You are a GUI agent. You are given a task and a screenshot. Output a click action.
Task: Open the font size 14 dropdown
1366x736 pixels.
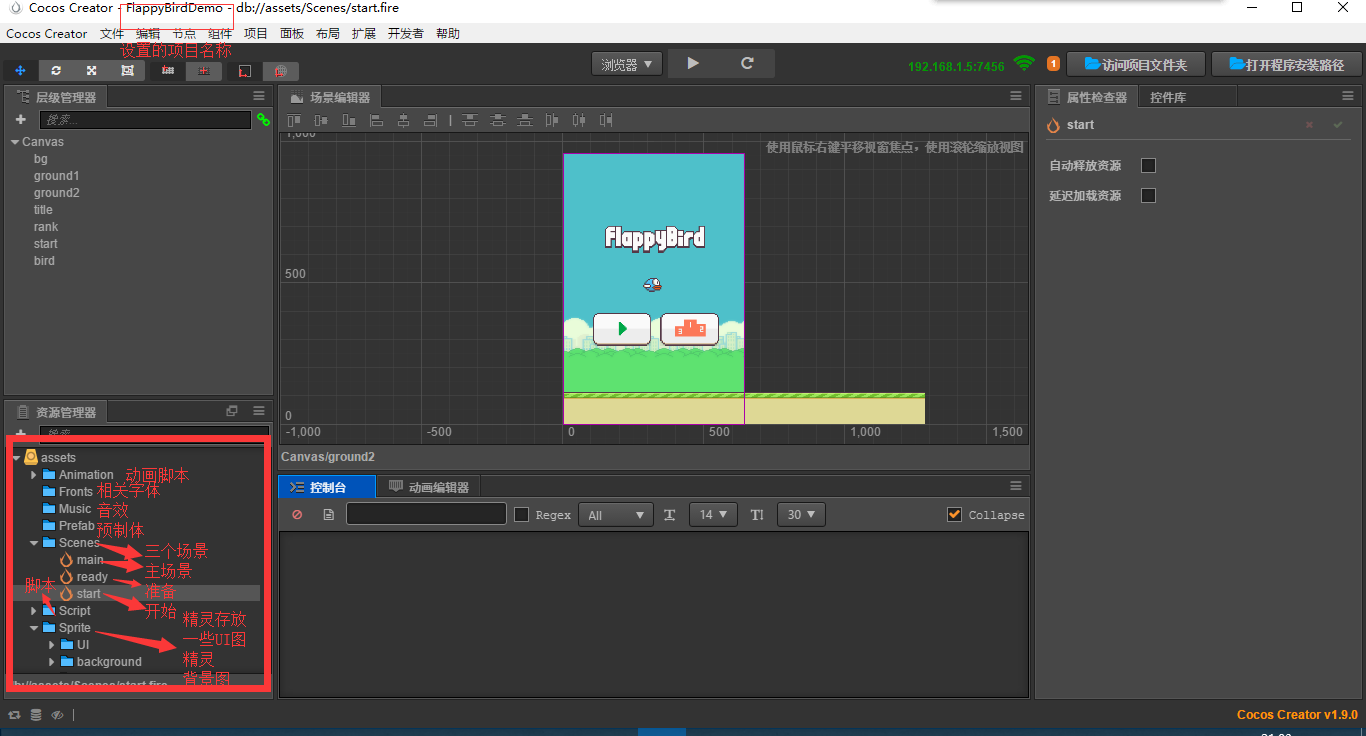[714, 514]
